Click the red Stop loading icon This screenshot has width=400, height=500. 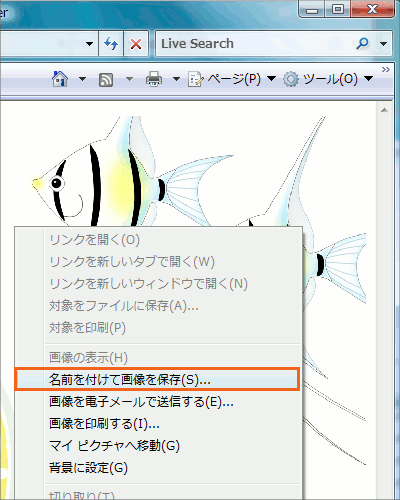coord(136,43)
